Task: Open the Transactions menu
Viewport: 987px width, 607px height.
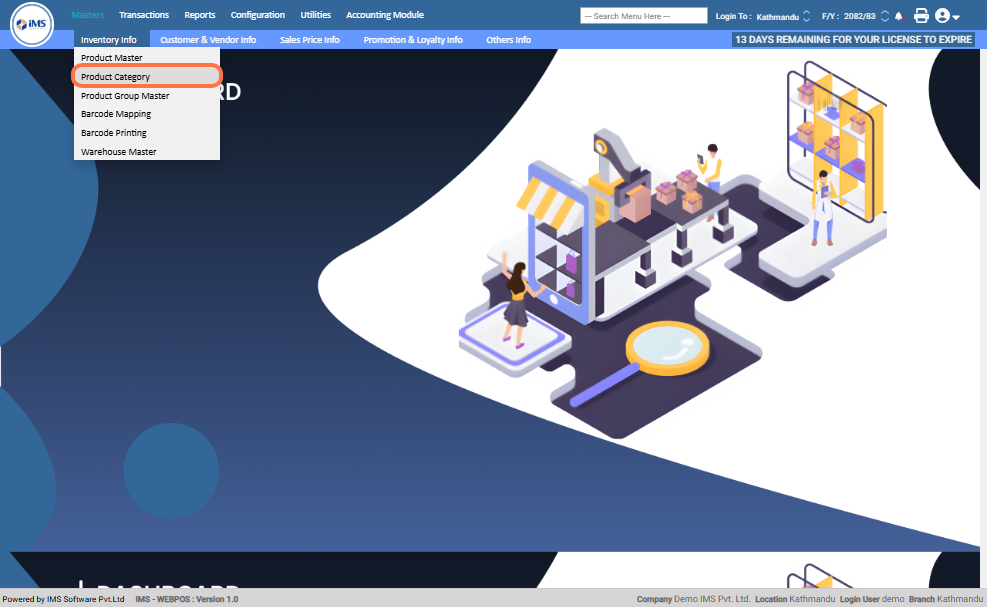Action: coord(144,15)
